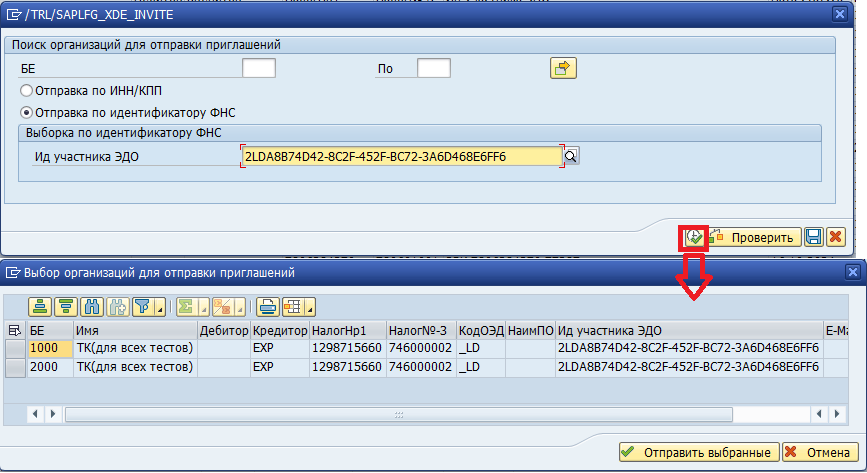Open search help next to EDO participant ID

point(572,156)
